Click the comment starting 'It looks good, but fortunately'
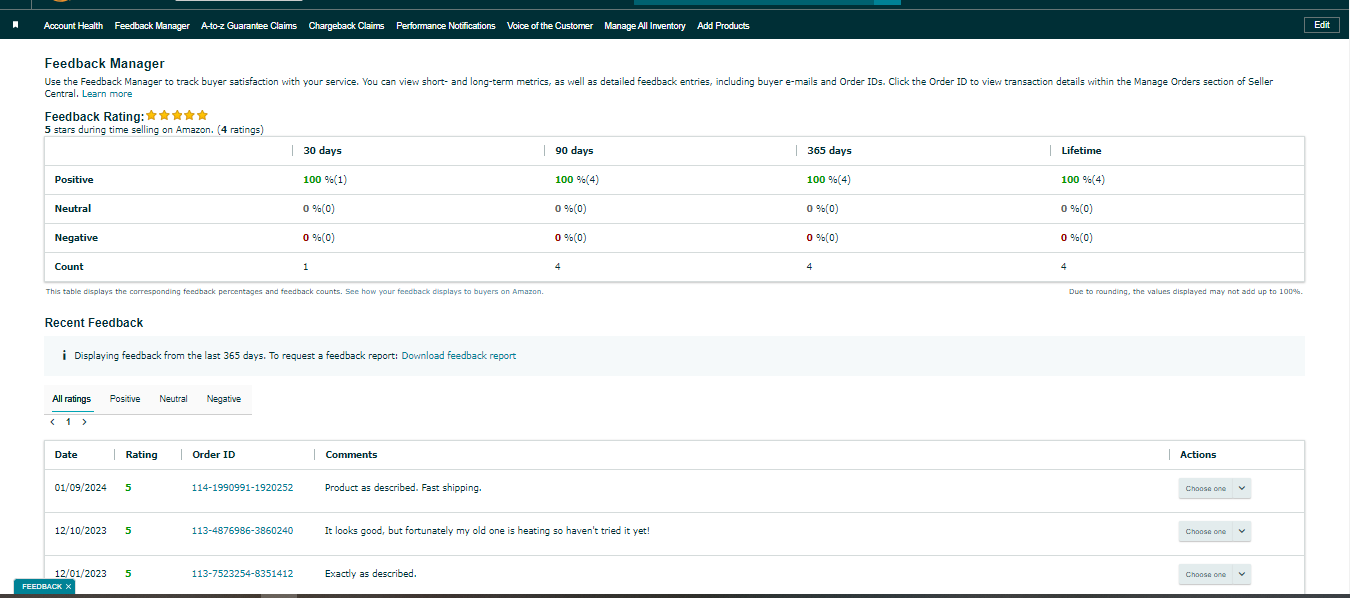 (487, 531)
